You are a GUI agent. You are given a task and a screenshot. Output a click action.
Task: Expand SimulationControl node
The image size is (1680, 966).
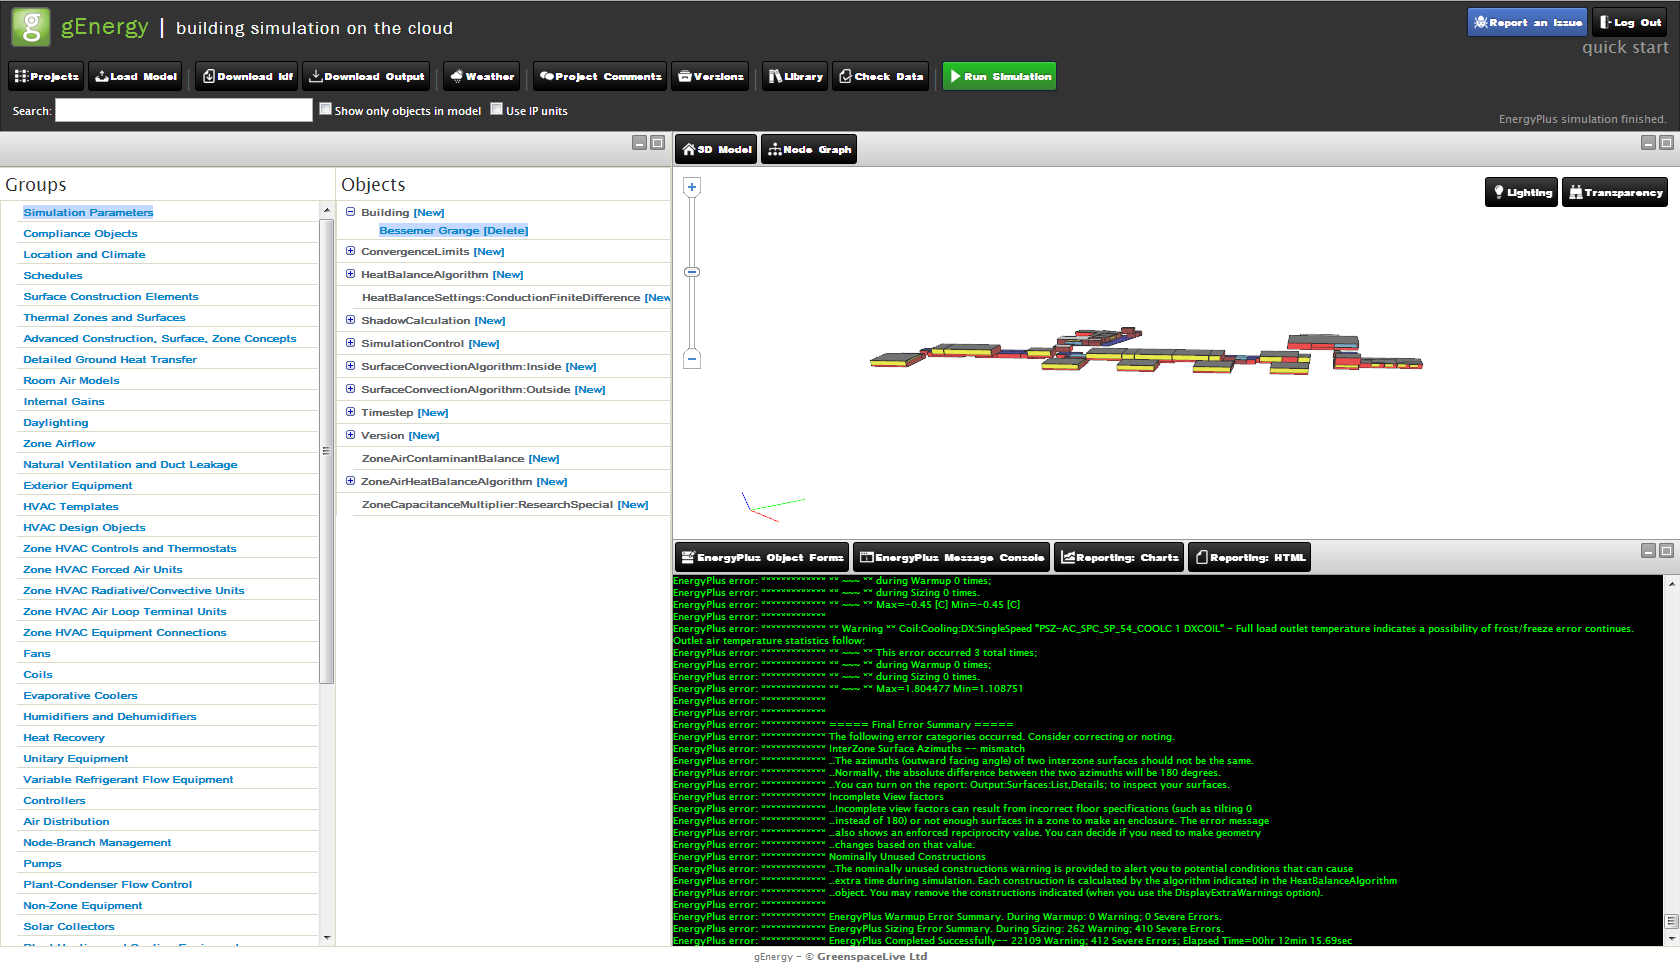coord(350,343)
